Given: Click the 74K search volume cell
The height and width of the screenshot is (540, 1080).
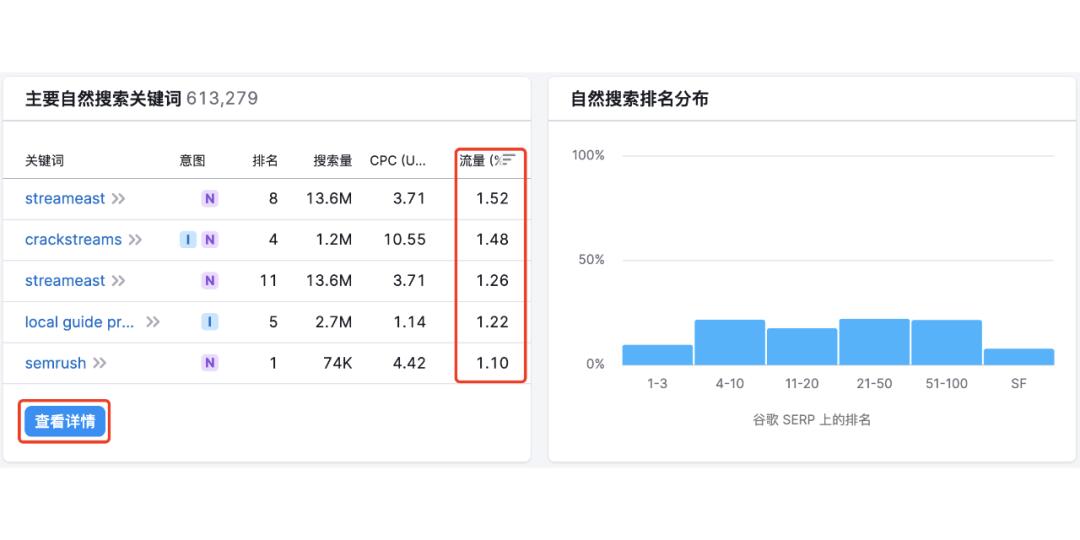Looking at the screenshot, I should pyautogui.click(x=338, y=363).
